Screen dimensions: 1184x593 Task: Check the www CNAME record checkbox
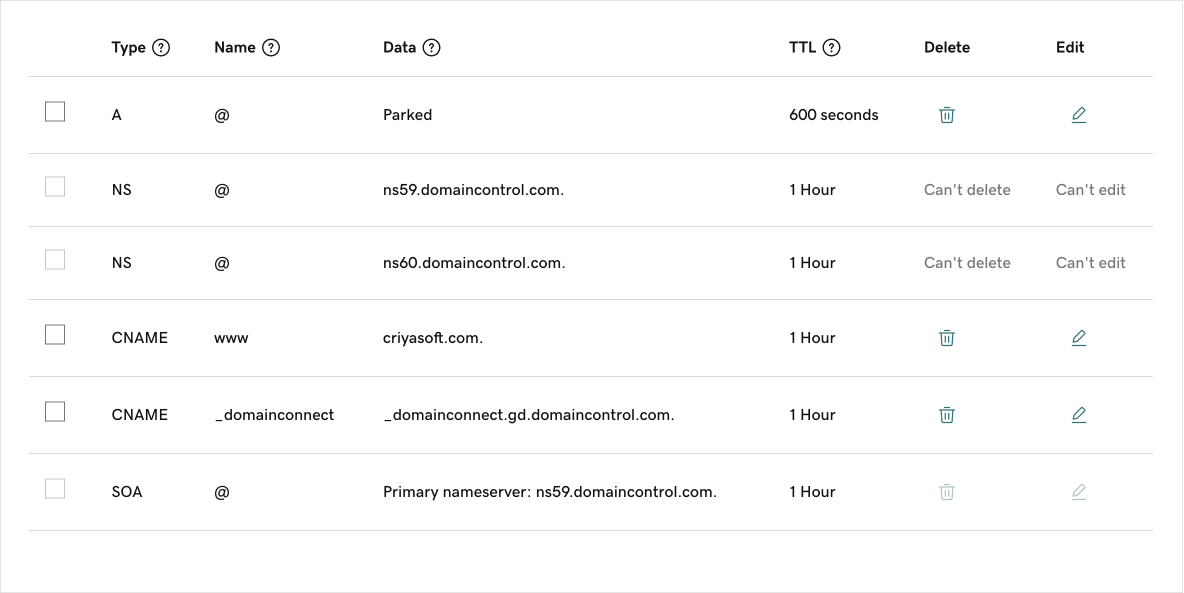click(55, 335)
